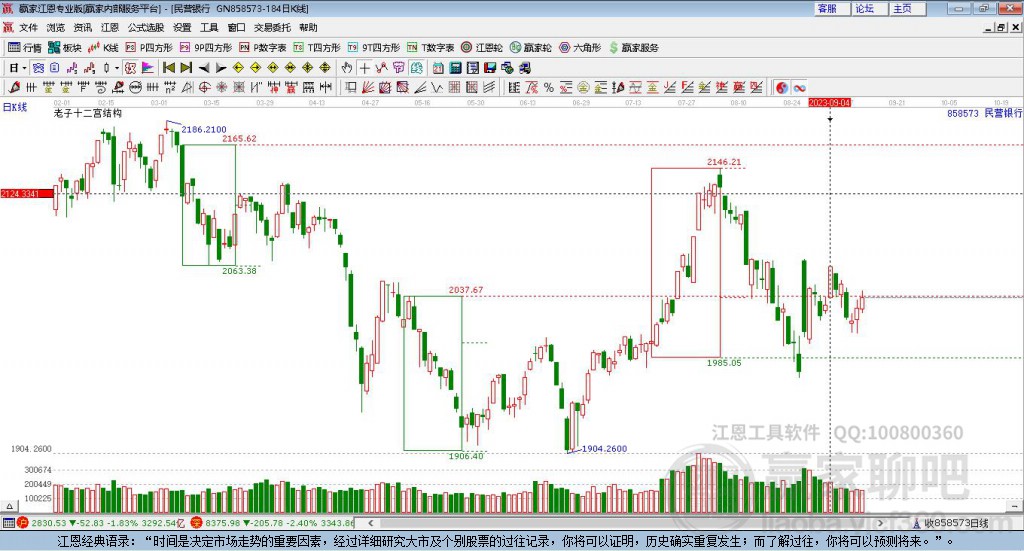The height and width of the screenshot is (551, 1024).
Task: Open the 9T四方形 tool
Action: [x=374, y=48]
